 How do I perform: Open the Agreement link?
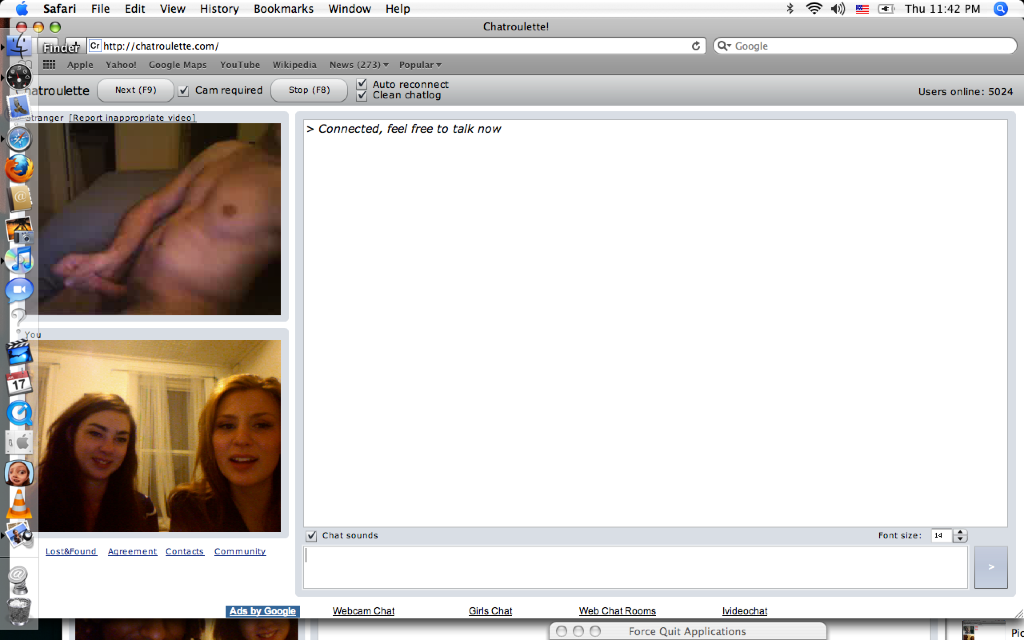pyautogui.click(x=133, y=552)
